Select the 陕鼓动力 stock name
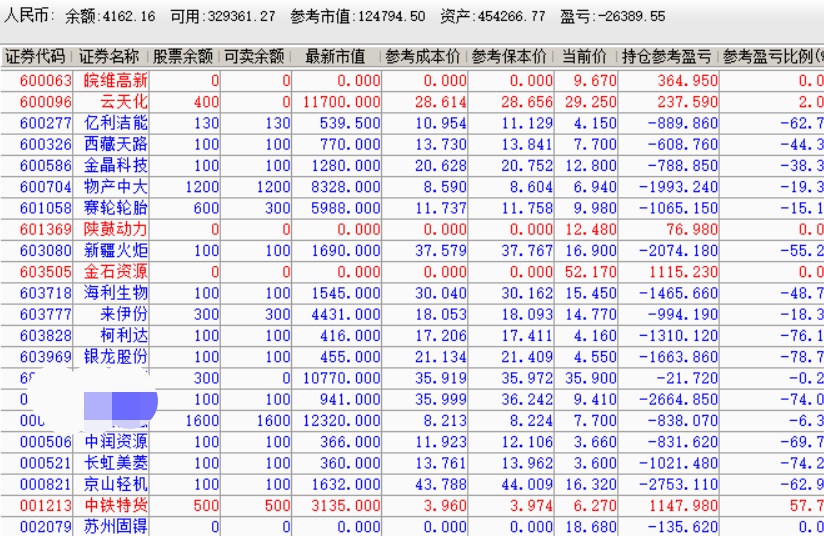The height and width of the screenshot is (536, 824). pyautogui.click(x=116, y=230)
